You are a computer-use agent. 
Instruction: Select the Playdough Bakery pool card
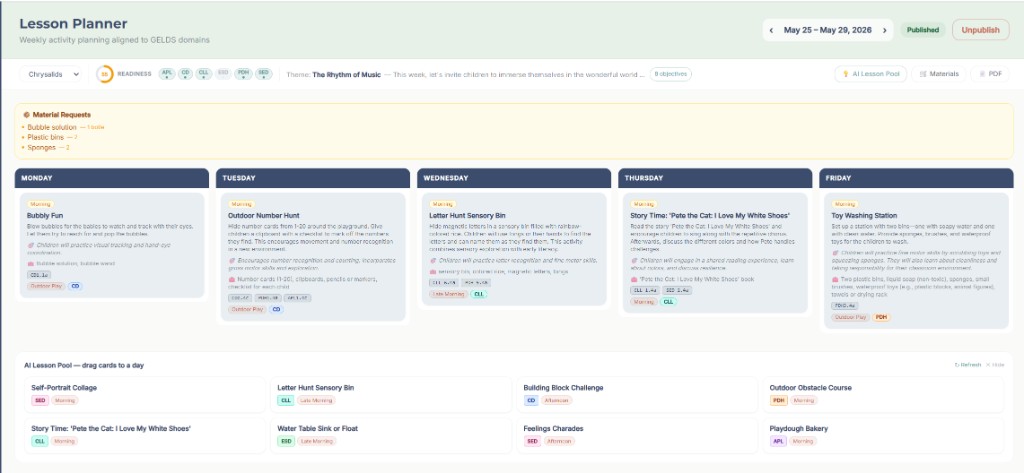(x=883, y=435)
